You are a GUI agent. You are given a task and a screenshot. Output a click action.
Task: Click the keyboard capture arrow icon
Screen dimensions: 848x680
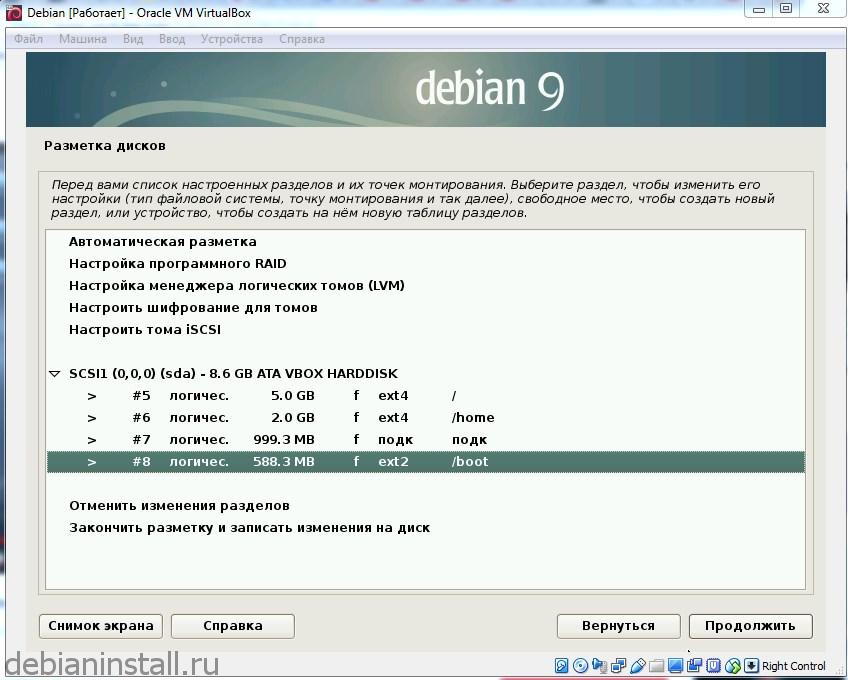[x=751, y=666]
